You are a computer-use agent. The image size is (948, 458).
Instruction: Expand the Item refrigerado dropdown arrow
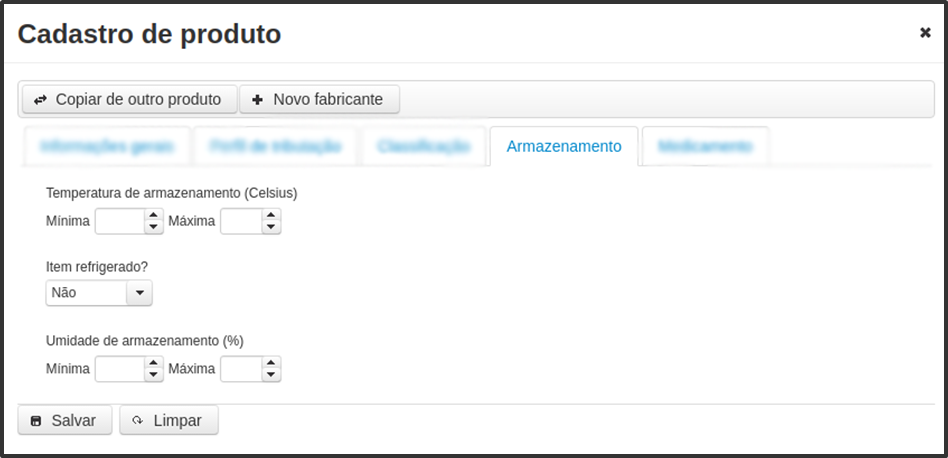click(x=139, y=292)
